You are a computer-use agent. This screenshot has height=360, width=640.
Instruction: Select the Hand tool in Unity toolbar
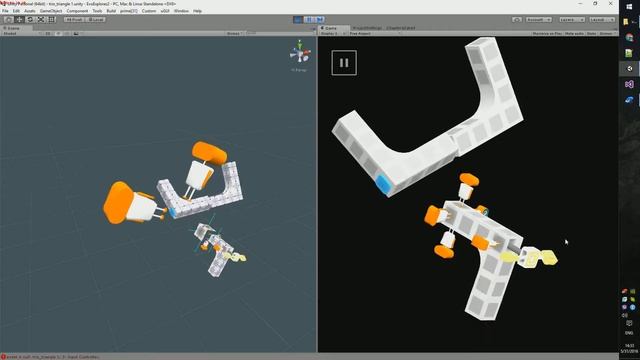[8, 19]
